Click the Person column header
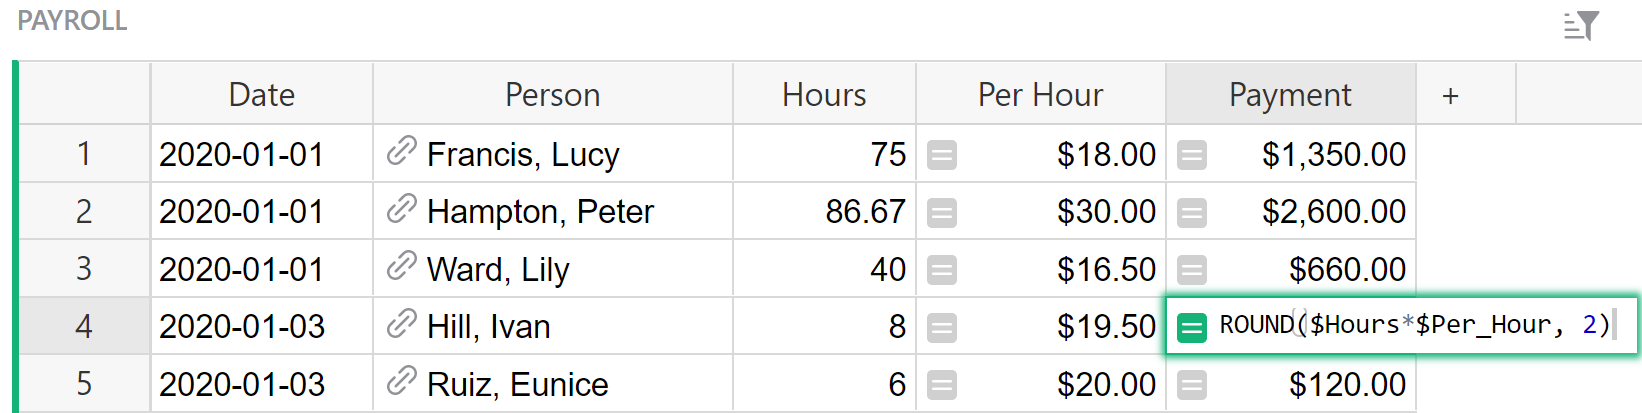Screen dimensions: 1642x413 coord(552,95)
